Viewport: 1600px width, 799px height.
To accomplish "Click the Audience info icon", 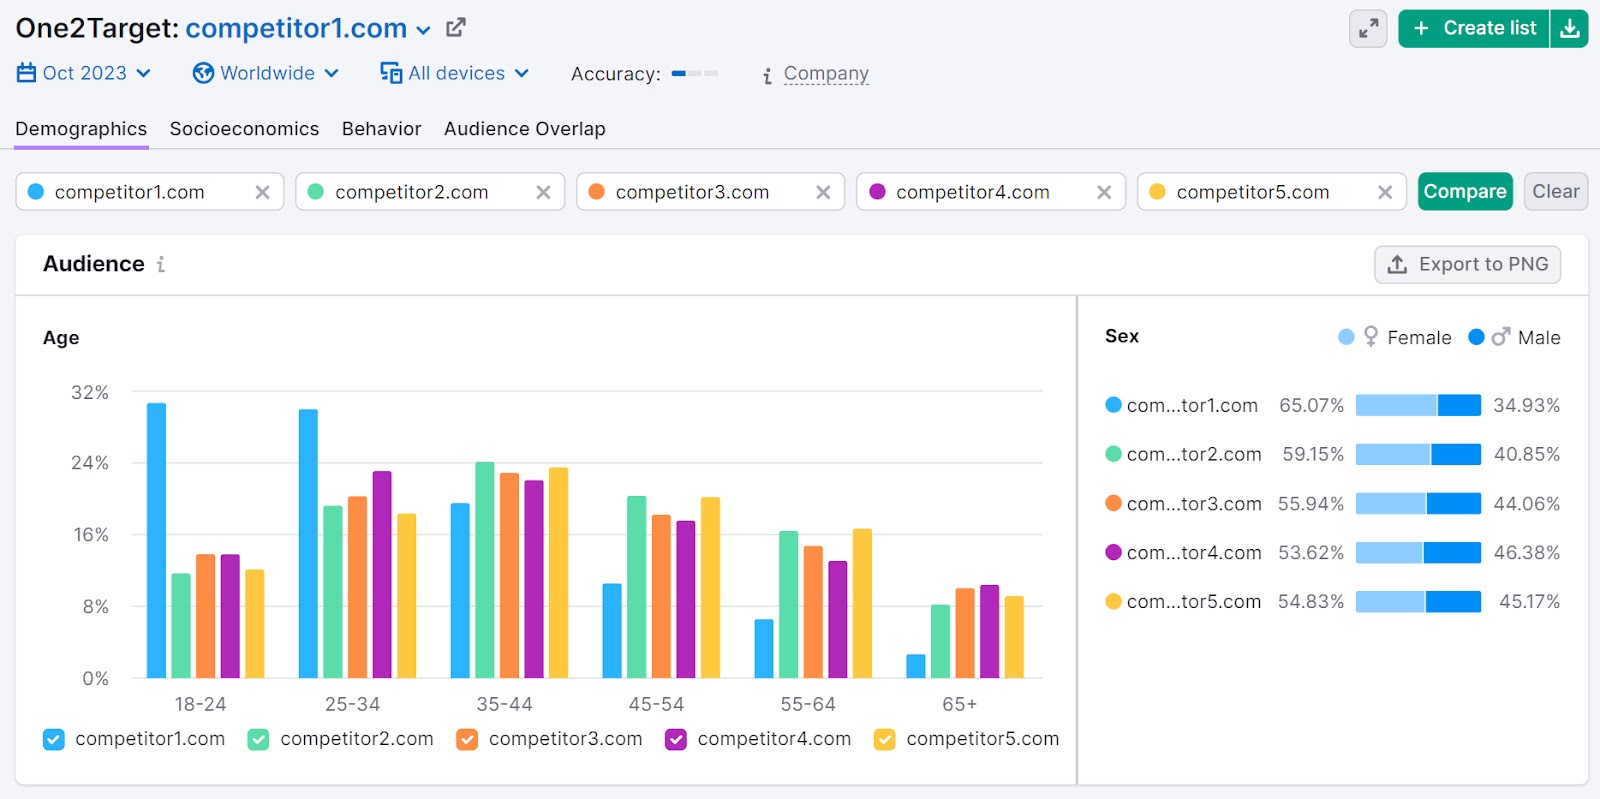I will coord(161,264).
